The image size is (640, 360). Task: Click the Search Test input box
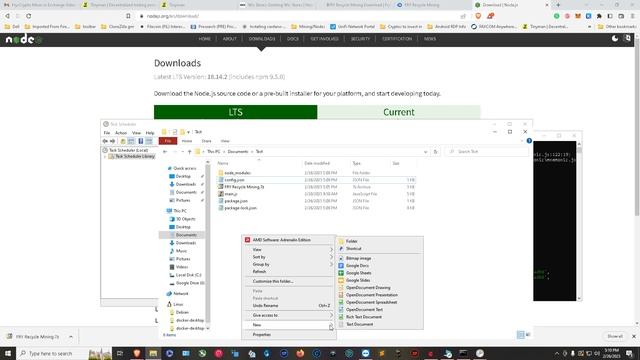tap(486, 152)
